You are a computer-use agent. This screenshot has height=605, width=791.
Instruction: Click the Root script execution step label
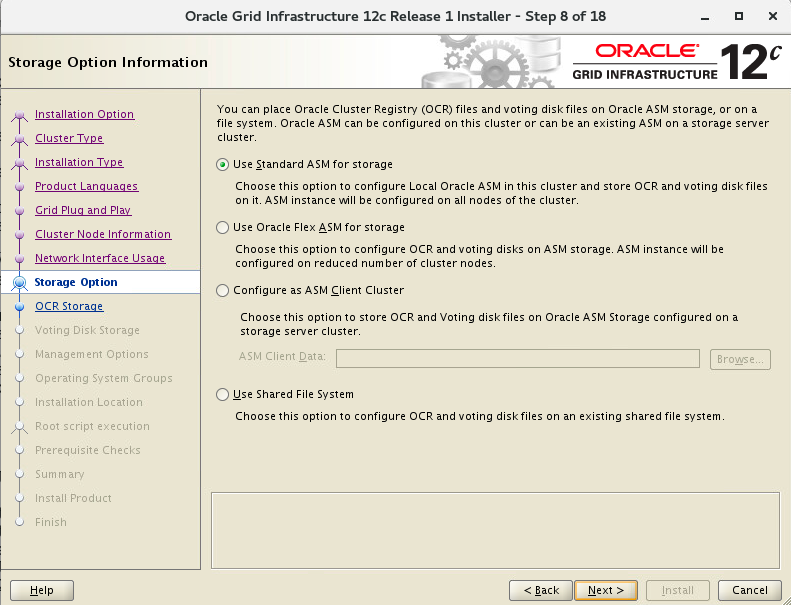pyautogui.click(x=92, y=426)
